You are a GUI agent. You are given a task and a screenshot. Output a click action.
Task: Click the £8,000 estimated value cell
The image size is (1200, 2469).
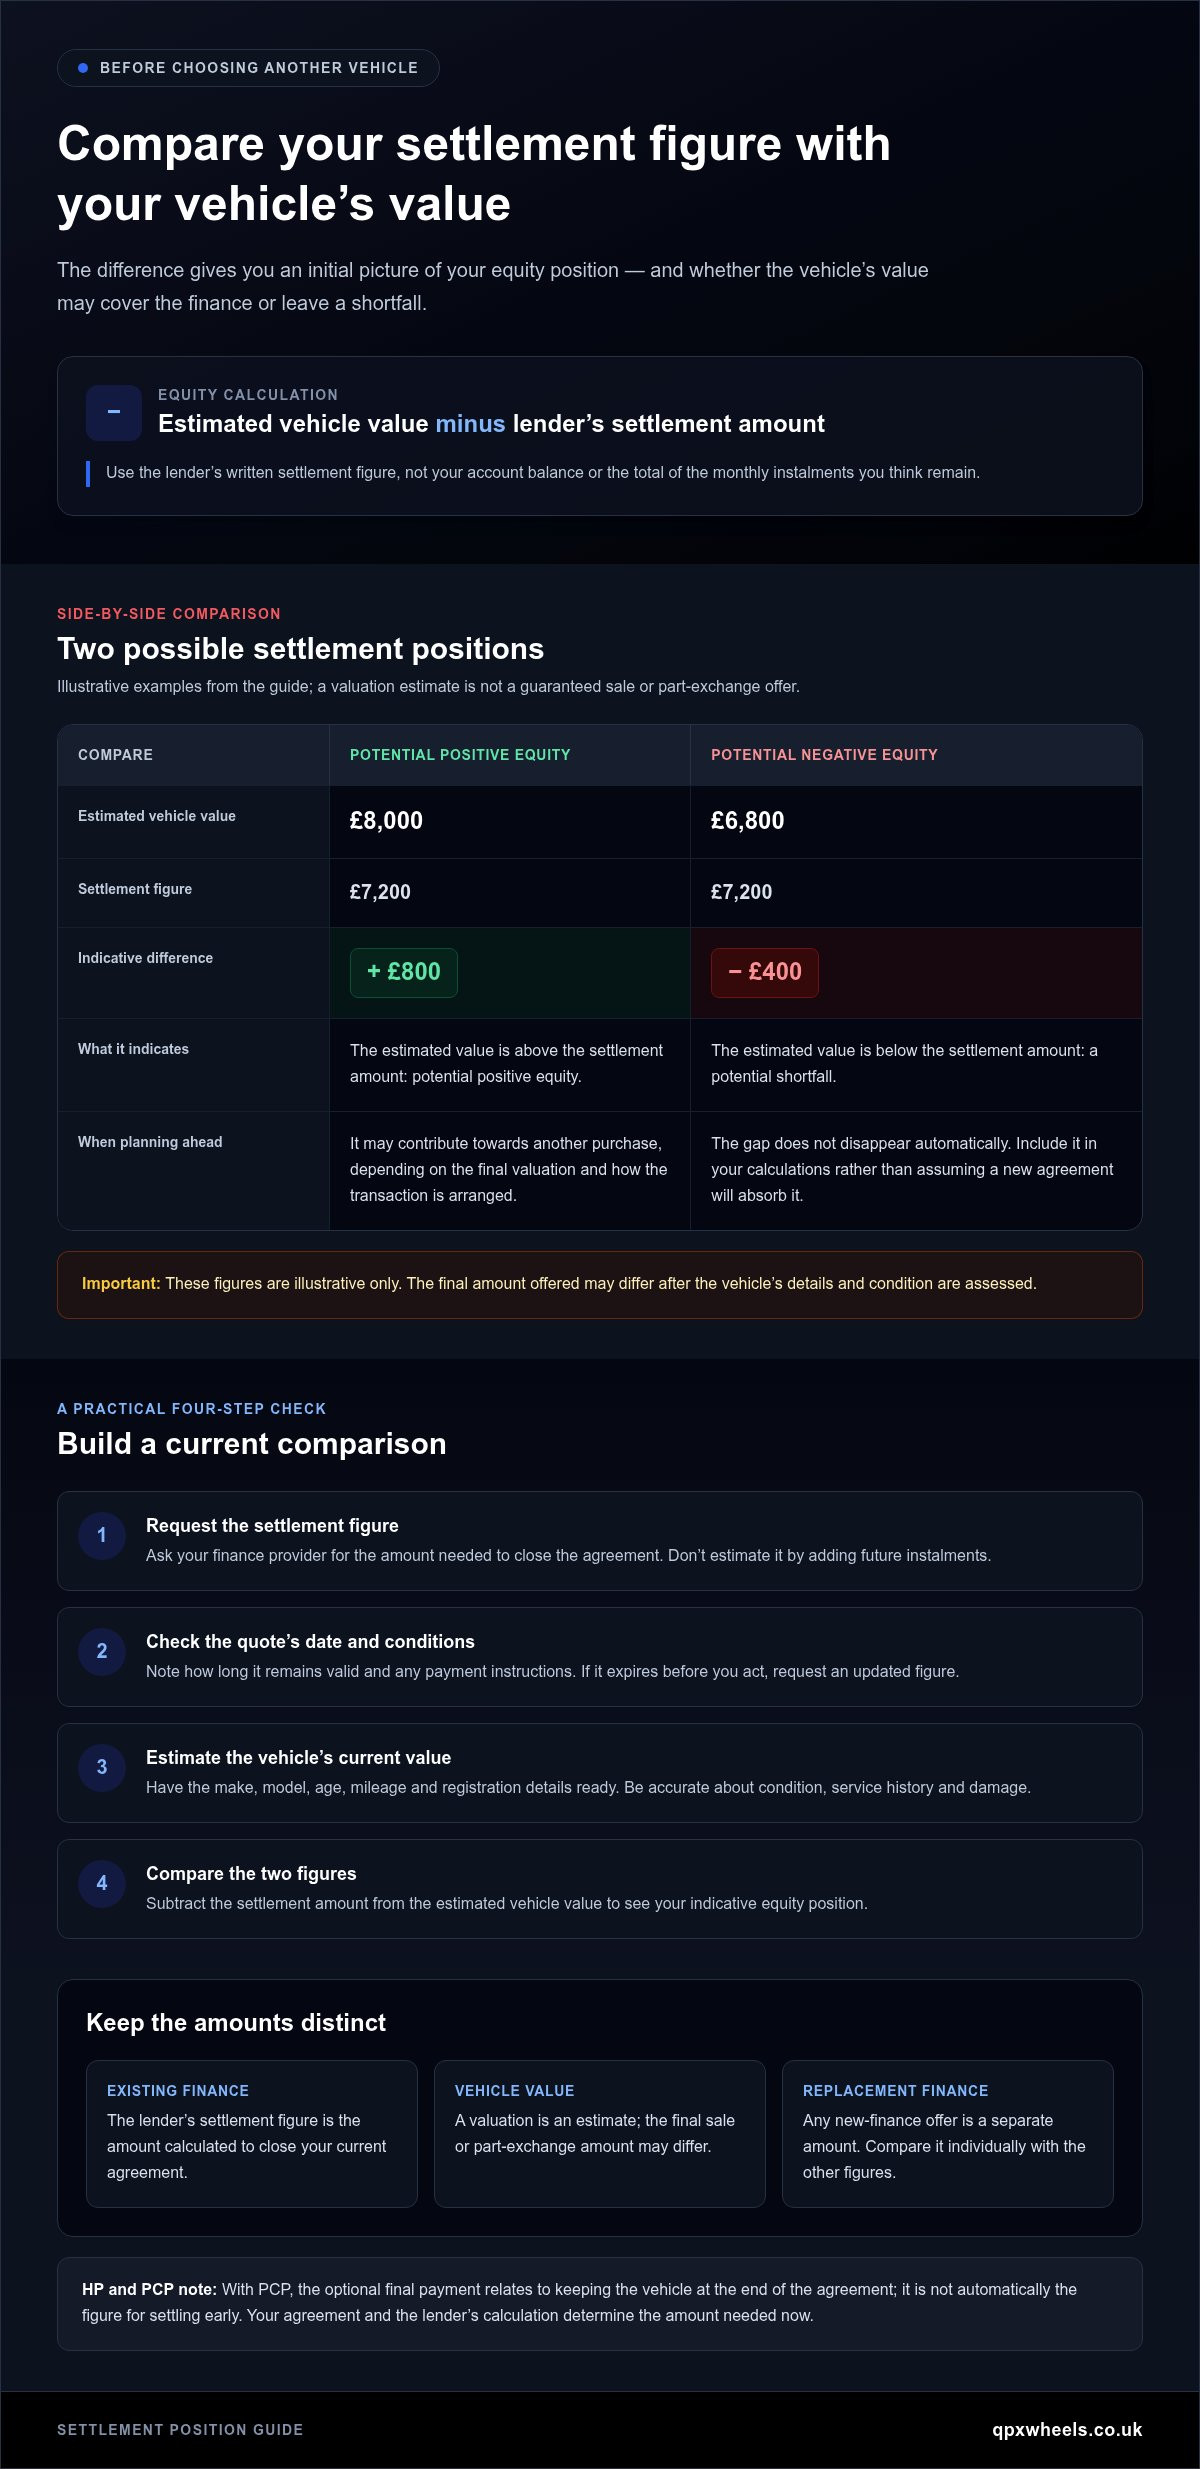(510, 821)
